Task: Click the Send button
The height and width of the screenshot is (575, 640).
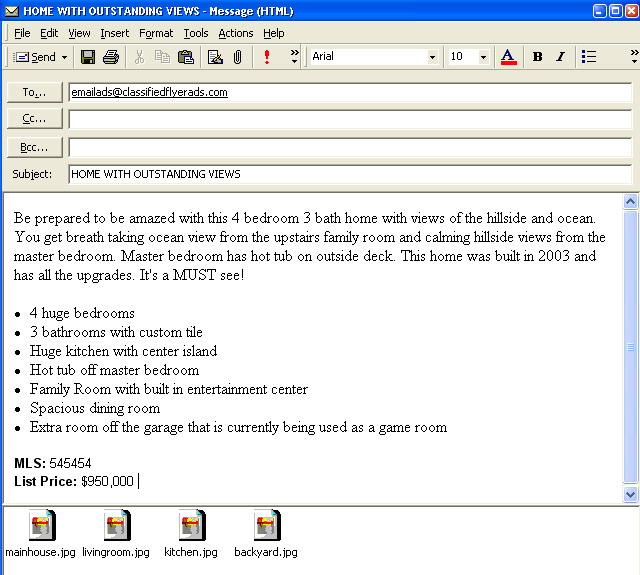Action: [35, 57]
